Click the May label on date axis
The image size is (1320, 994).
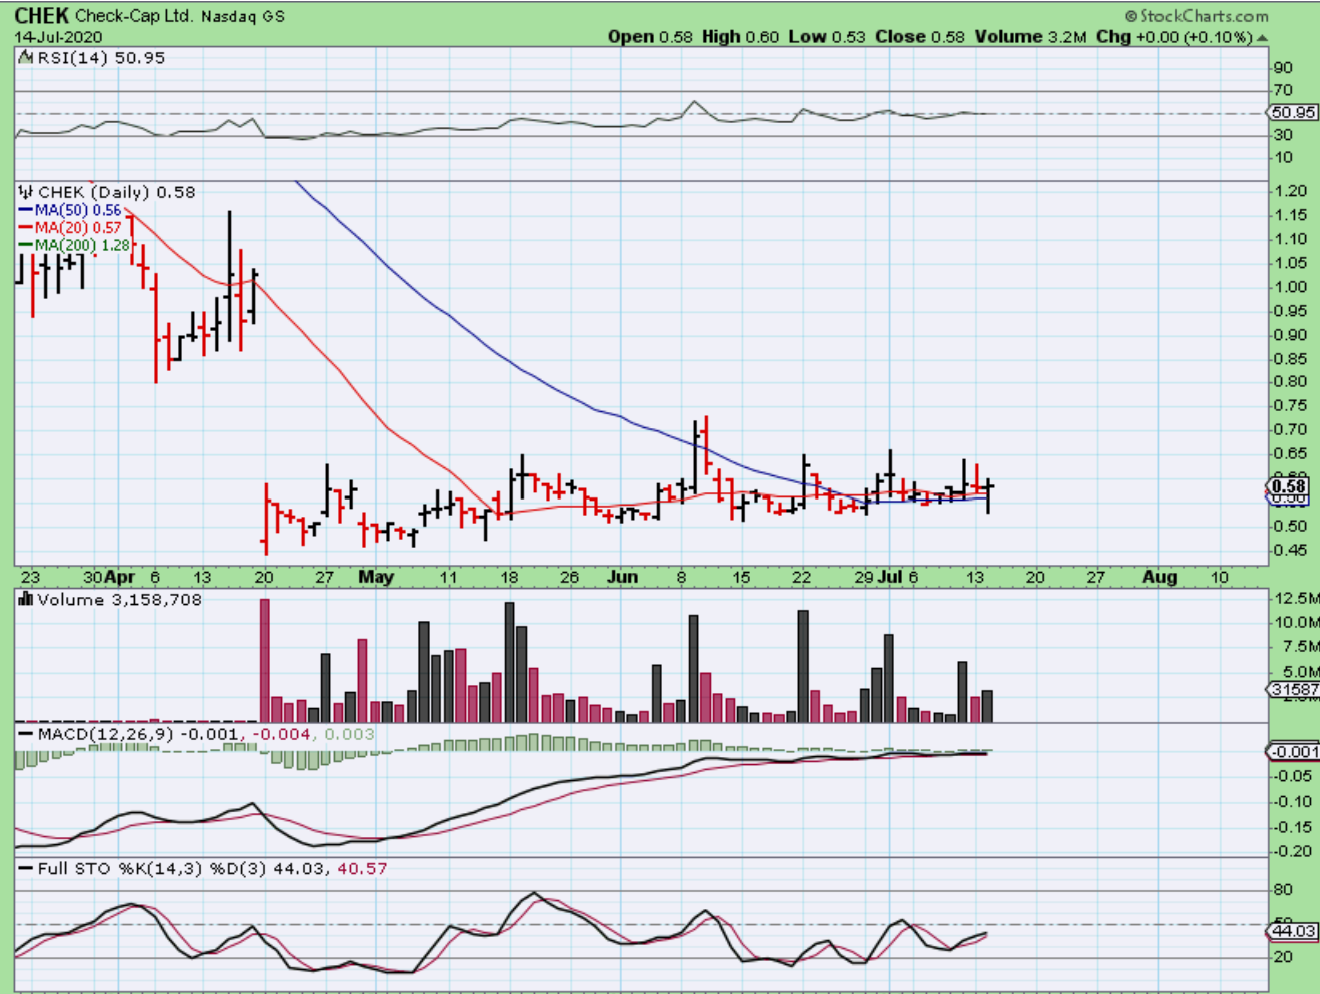click(376, 577)
